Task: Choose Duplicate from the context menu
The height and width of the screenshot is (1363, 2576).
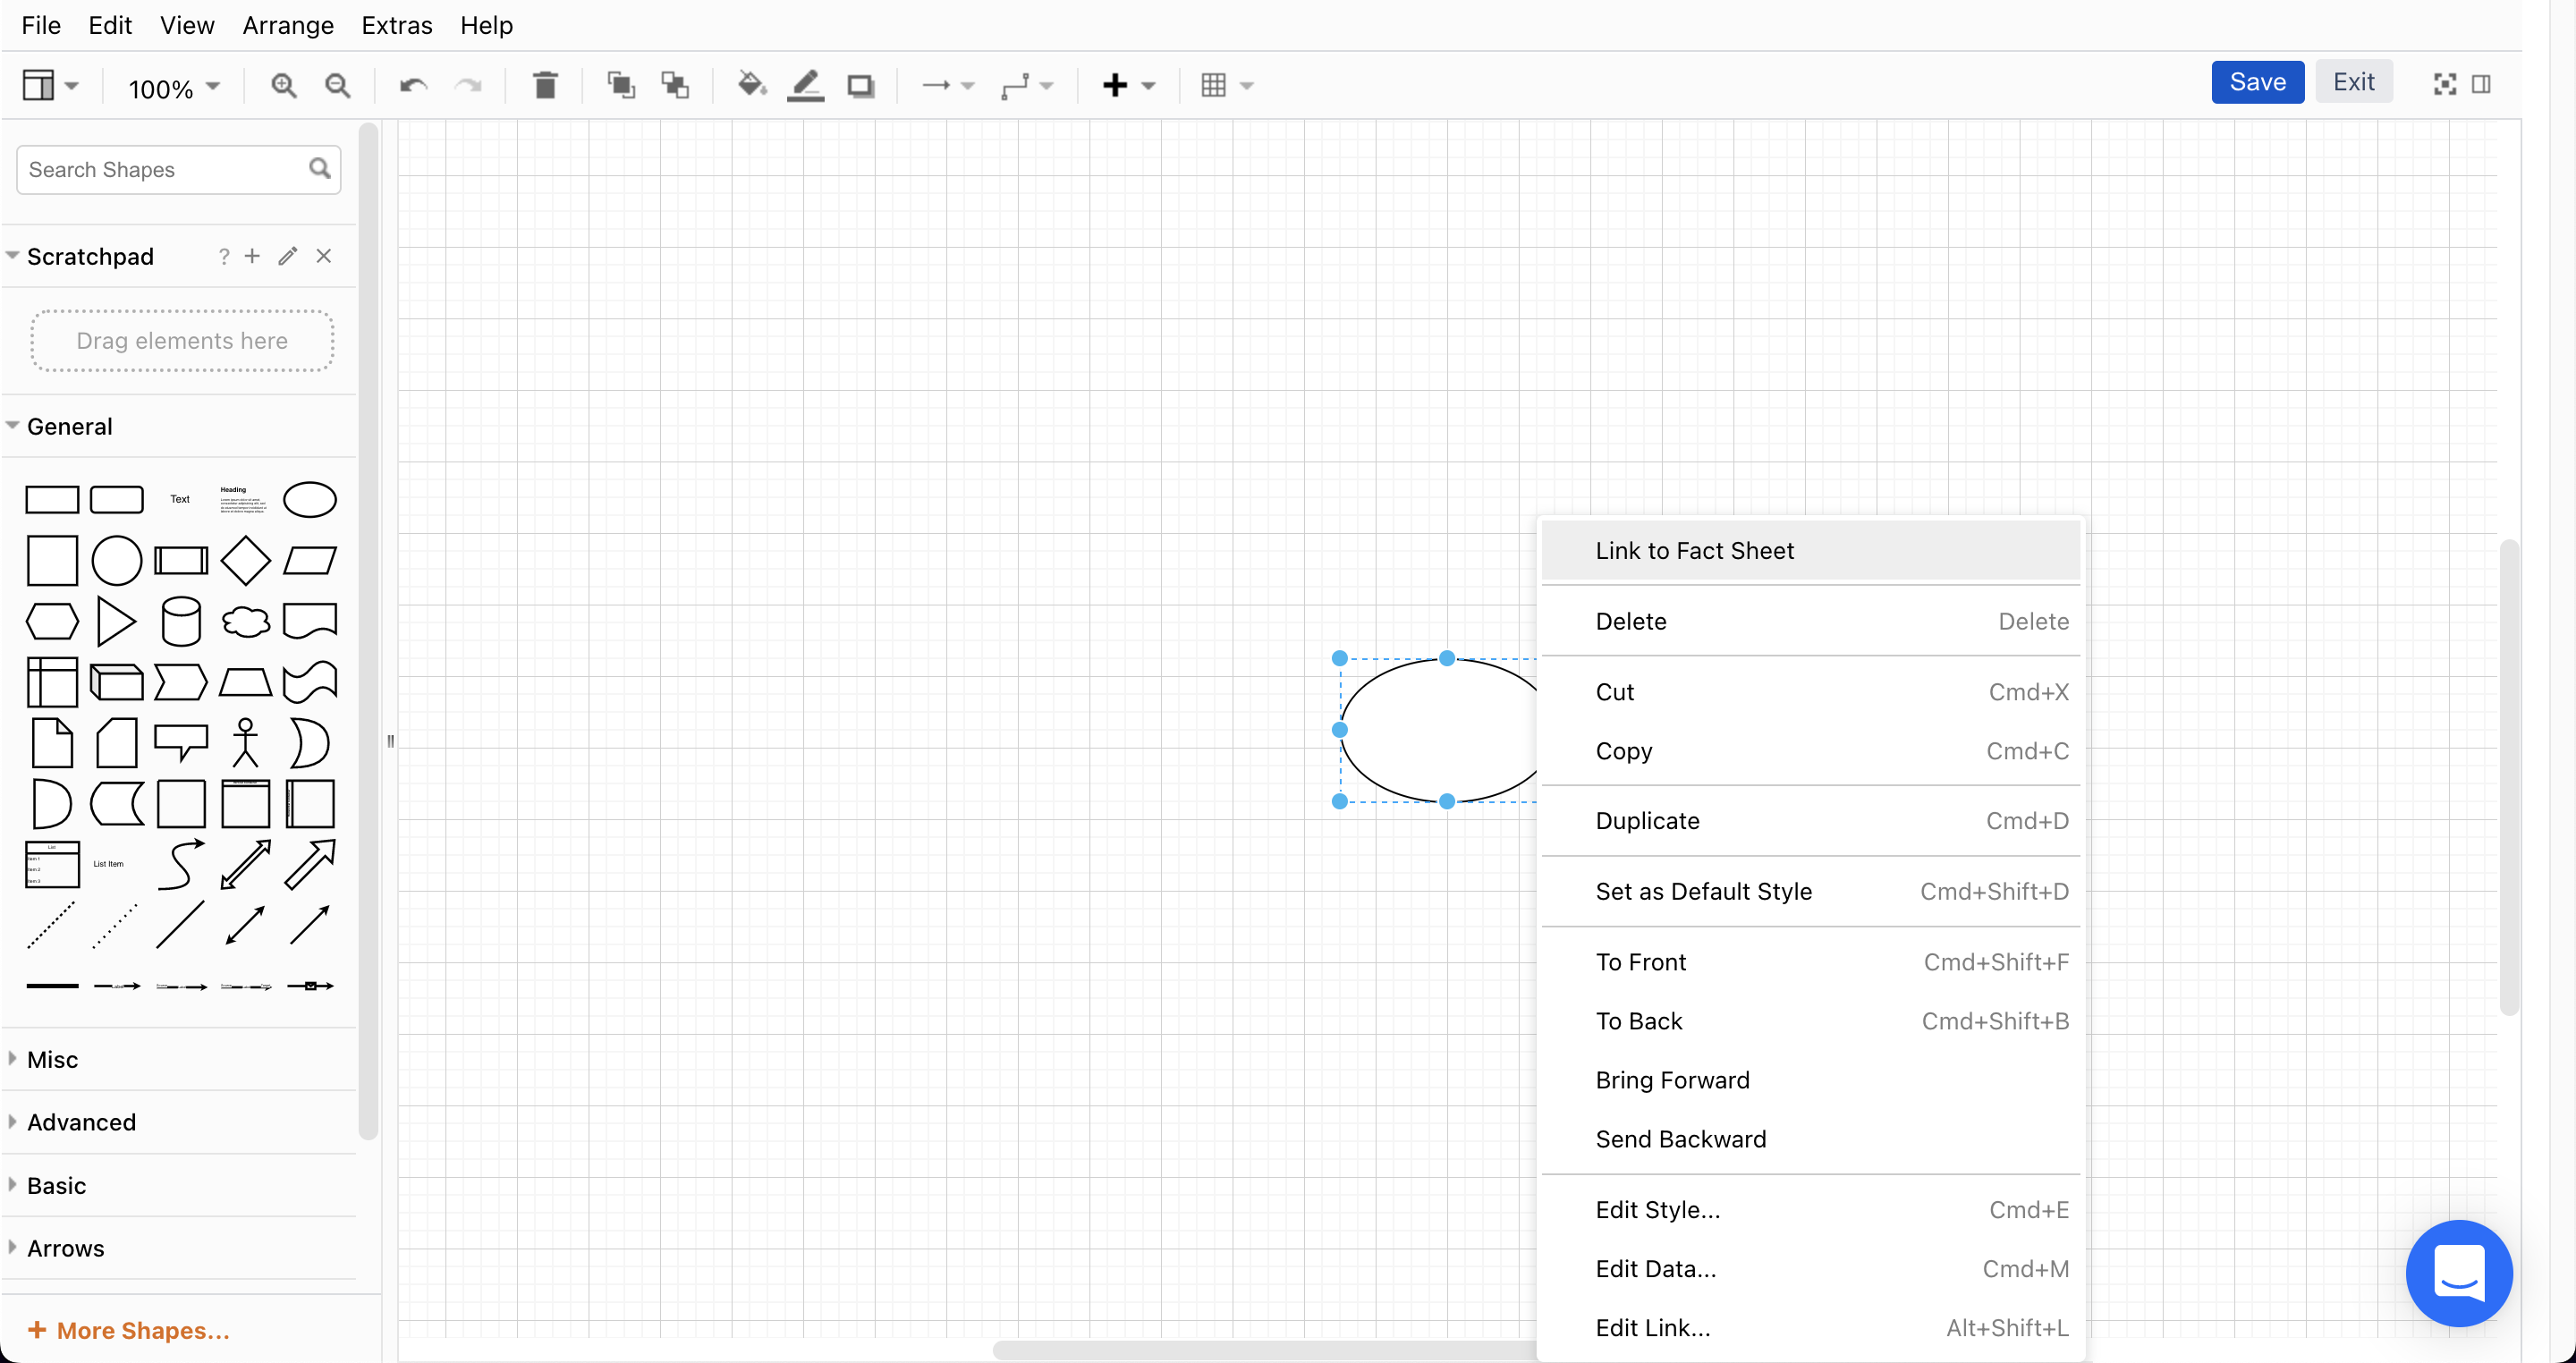Action: click(1647, 821)
